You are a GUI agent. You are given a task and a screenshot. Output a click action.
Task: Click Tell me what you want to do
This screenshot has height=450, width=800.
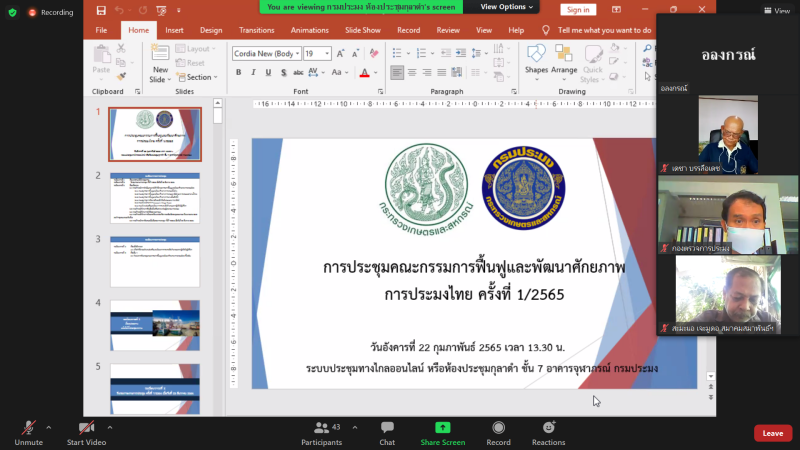604,30
